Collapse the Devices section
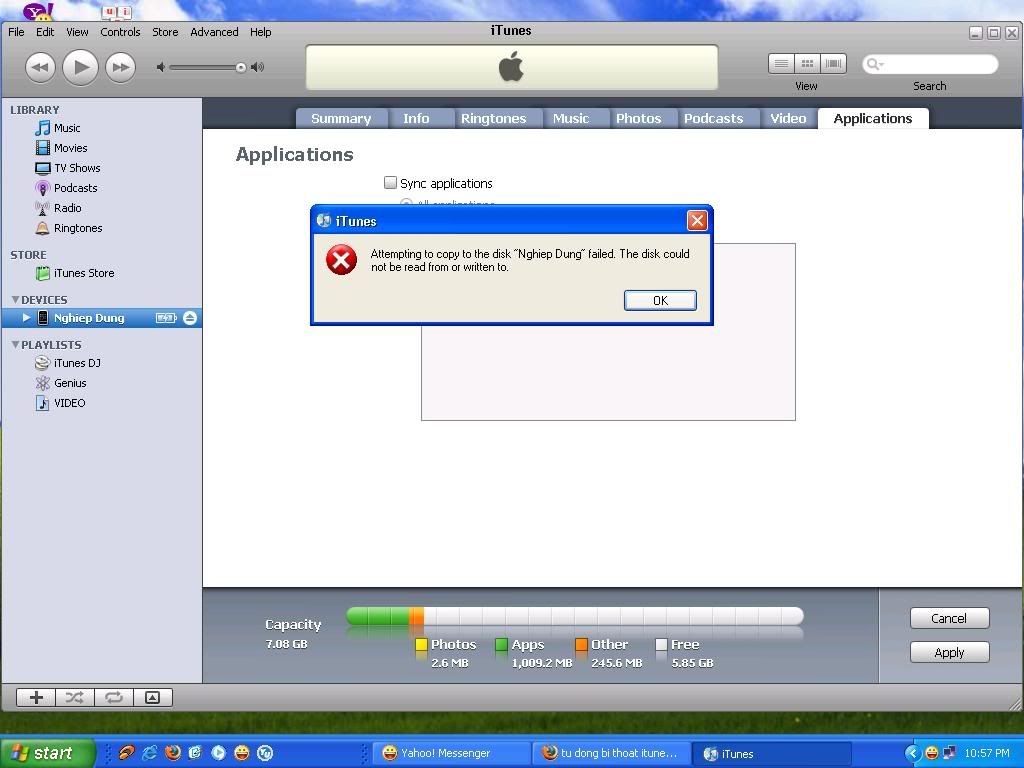Viewport: 1024px width, 768px height. pos(15,300)
